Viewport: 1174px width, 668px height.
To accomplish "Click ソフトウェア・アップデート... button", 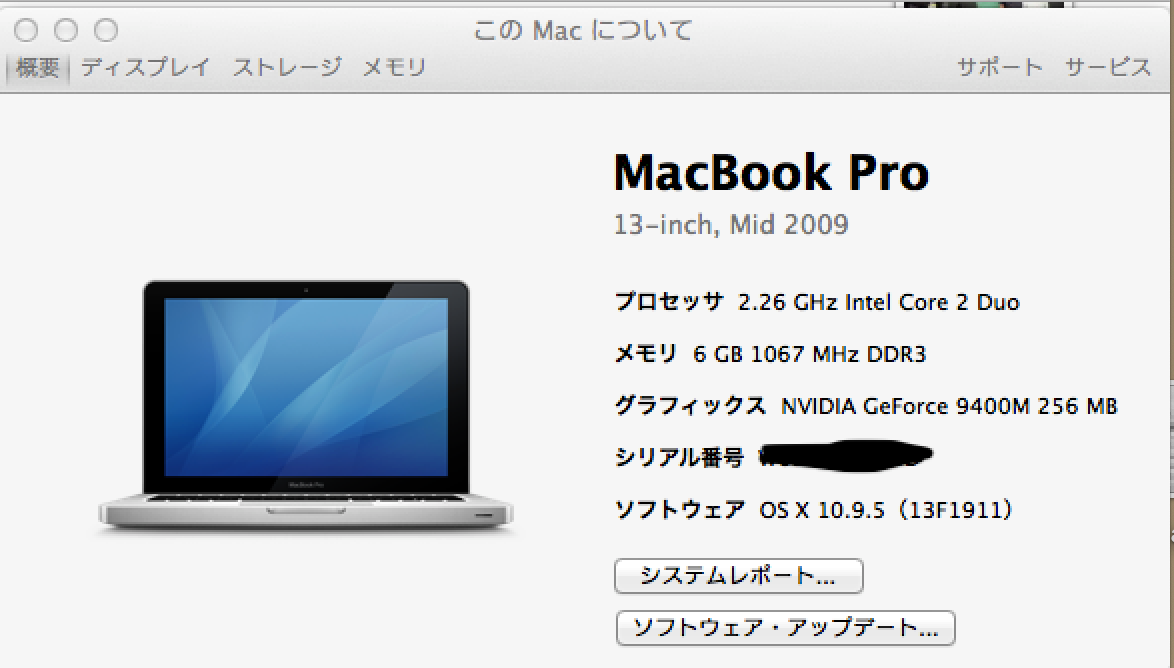I will point(785,628).
